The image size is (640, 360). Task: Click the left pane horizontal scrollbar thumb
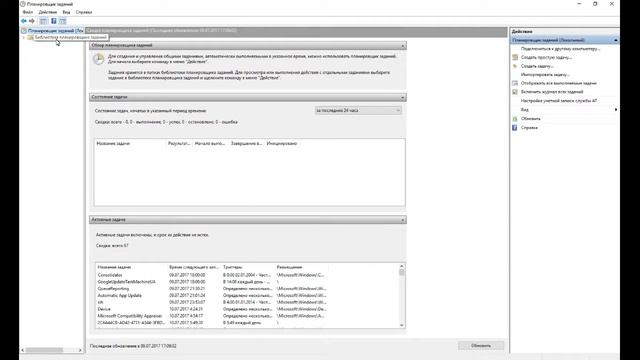click(x=44, y=350)
